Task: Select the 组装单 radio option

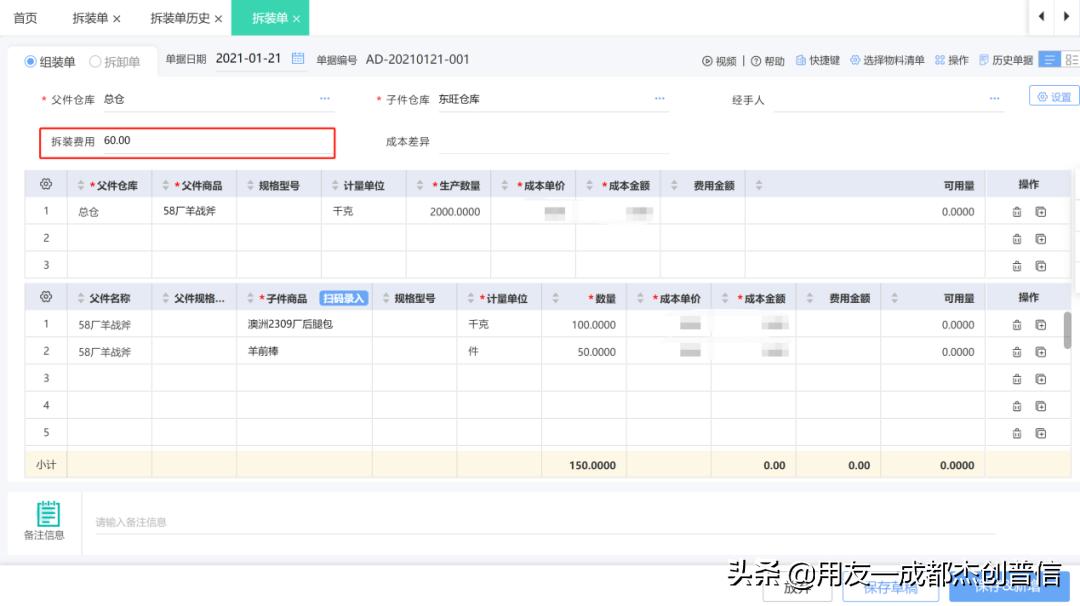Action: point(31,60)
